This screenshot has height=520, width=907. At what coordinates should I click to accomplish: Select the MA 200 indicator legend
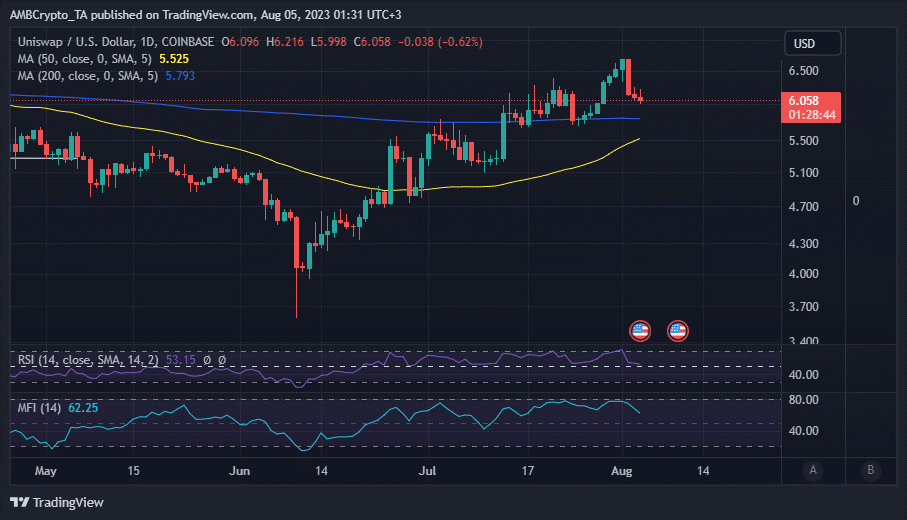pos(88,76)
